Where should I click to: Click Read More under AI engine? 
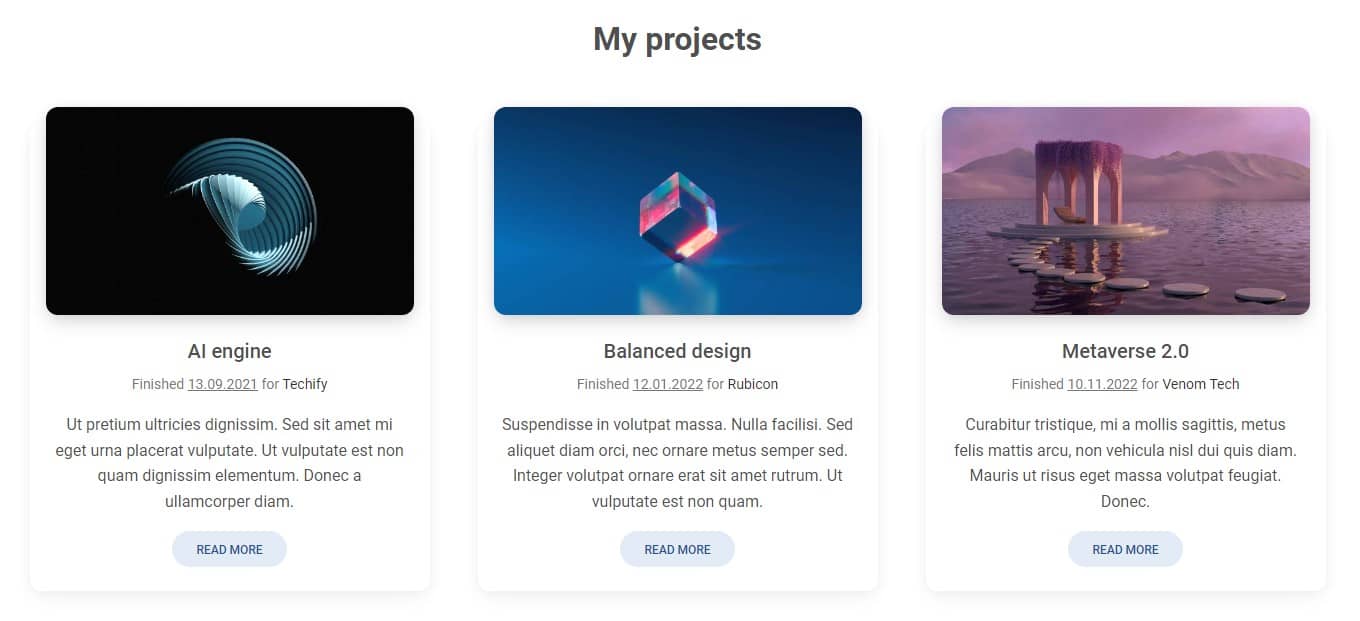click(x=229, y=549)
